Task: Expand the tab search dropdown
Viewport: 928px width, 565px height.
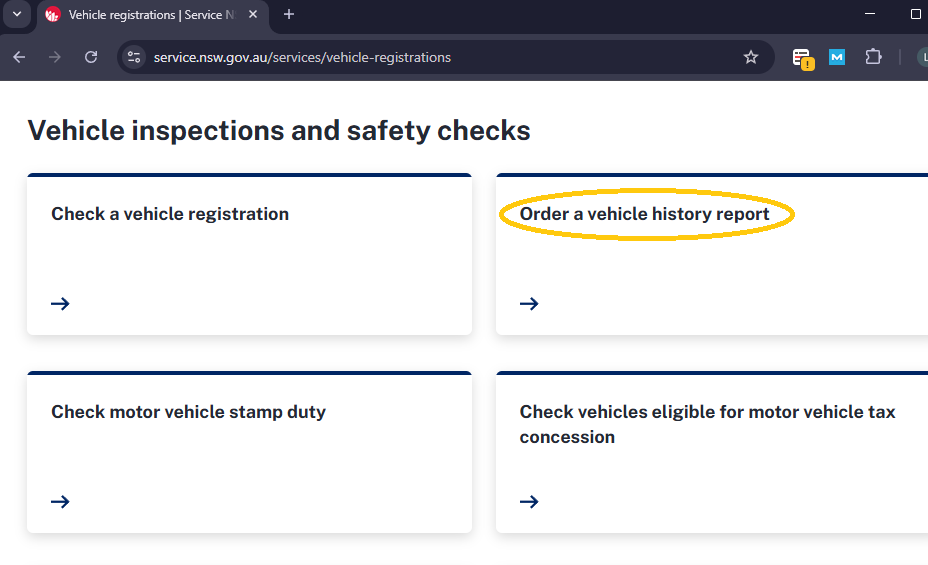Action: tap(17, 15)
